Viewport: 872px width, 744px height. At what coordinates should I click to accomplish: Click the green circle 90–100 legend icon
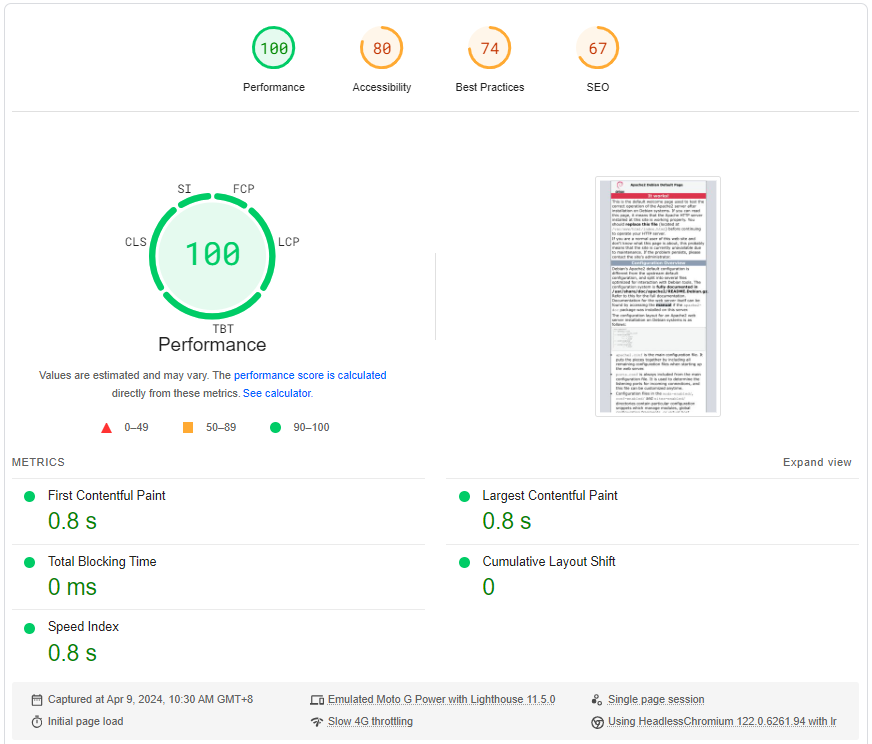pos(275,427)
